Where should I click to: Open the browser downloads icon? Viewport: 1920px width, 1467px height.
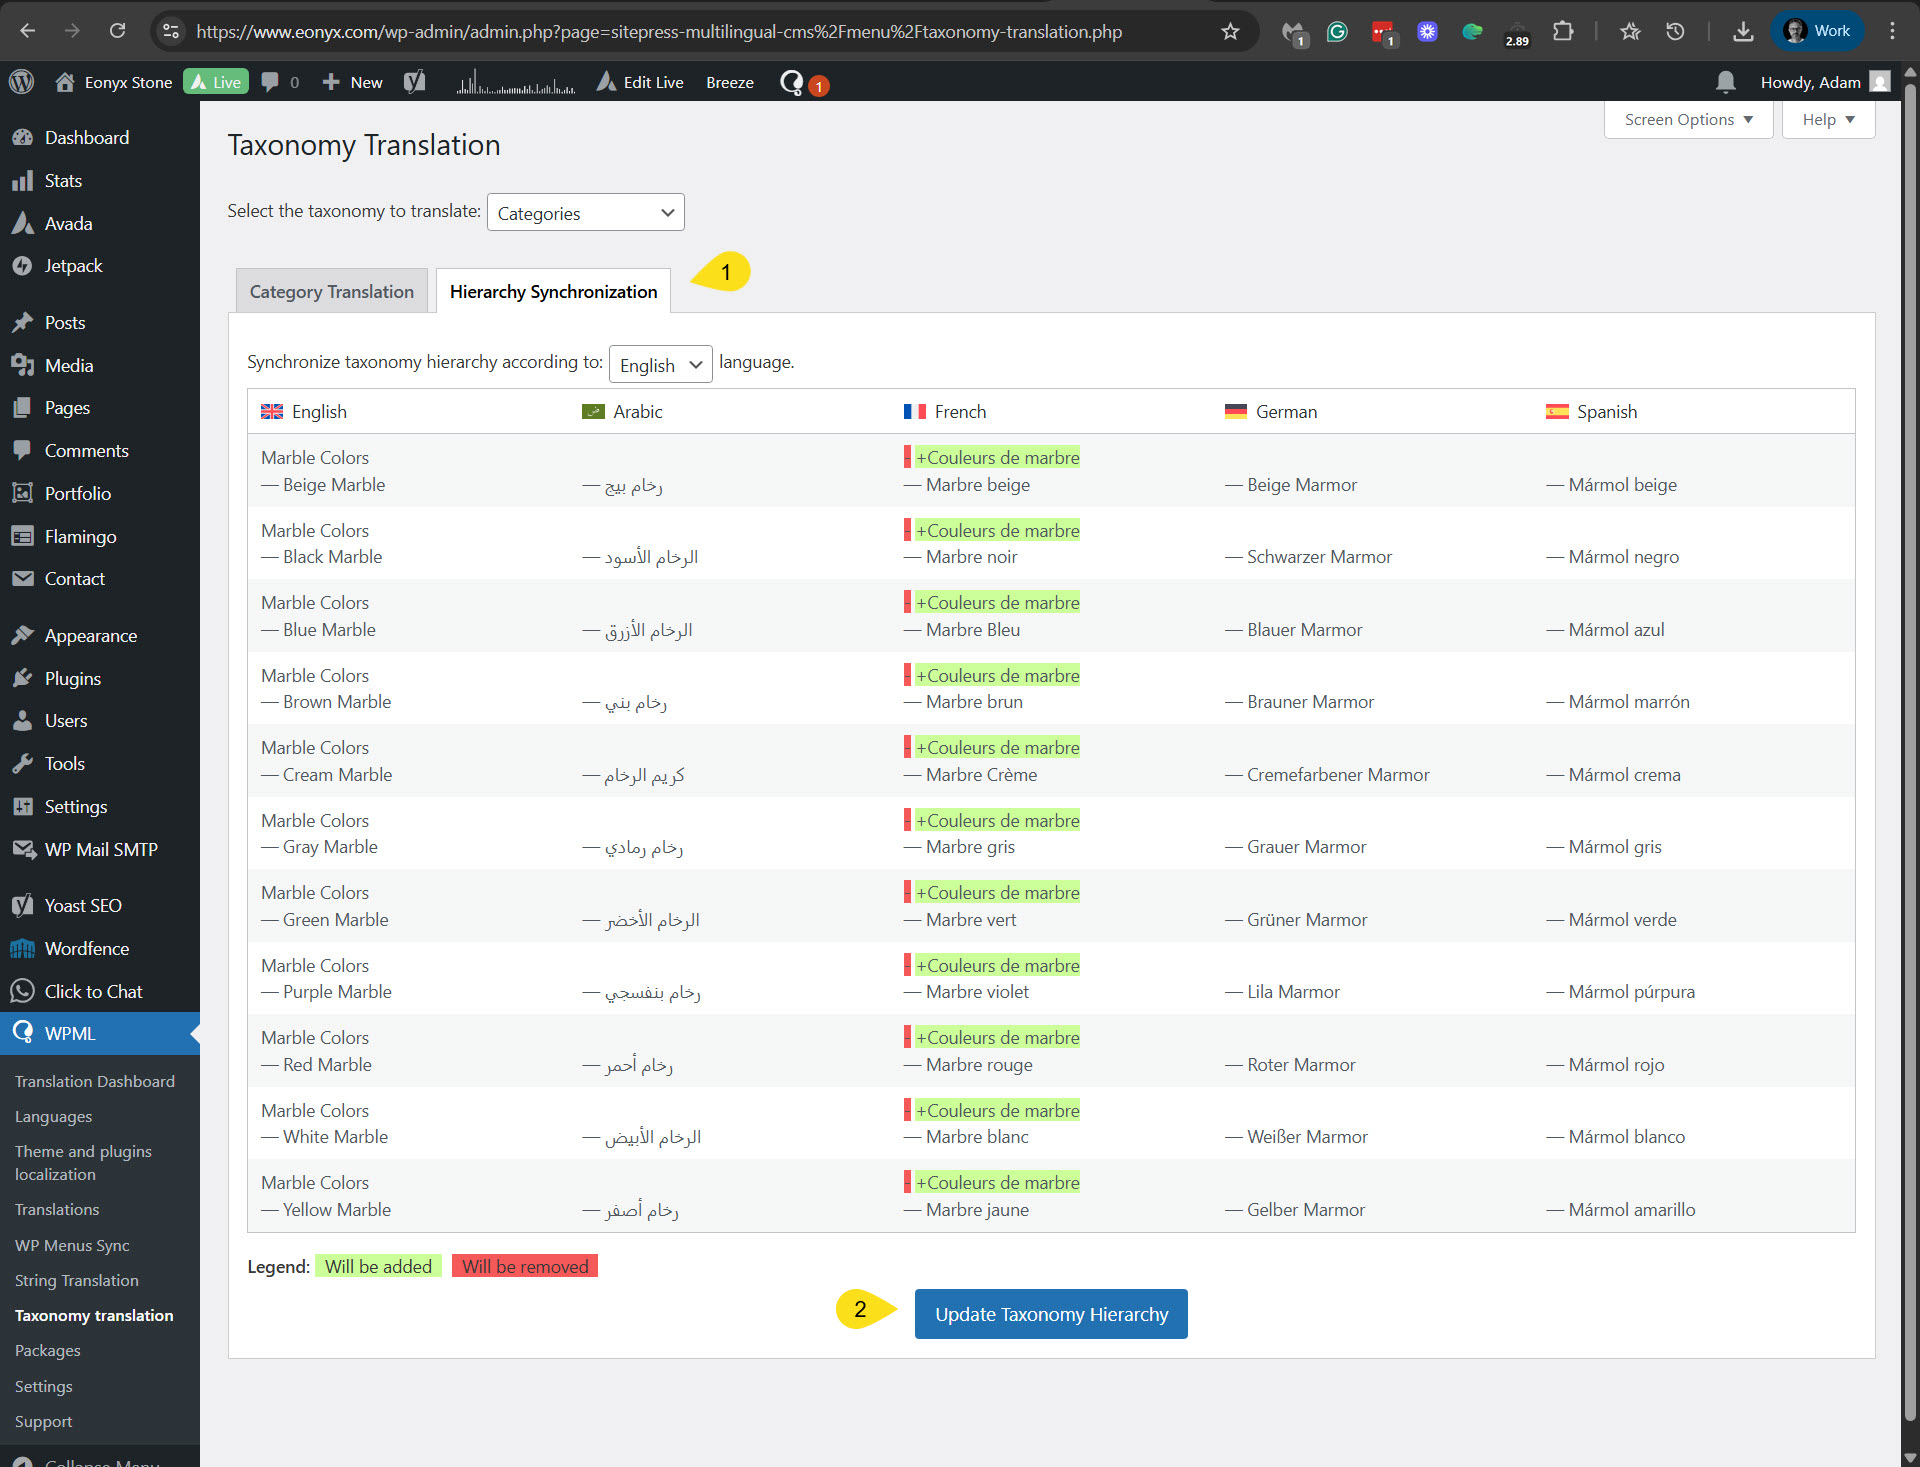tap(1743, 31)
